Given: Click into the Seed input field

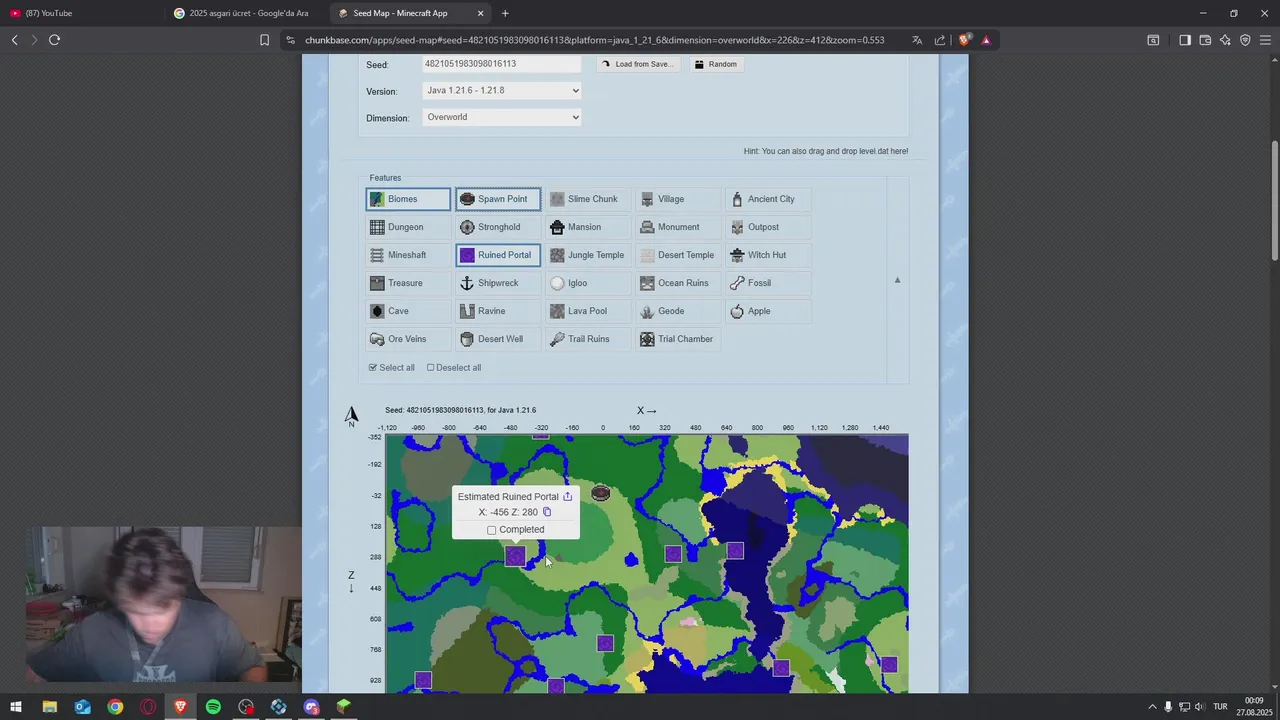Looking at the screenshot, I should [502, 64].
